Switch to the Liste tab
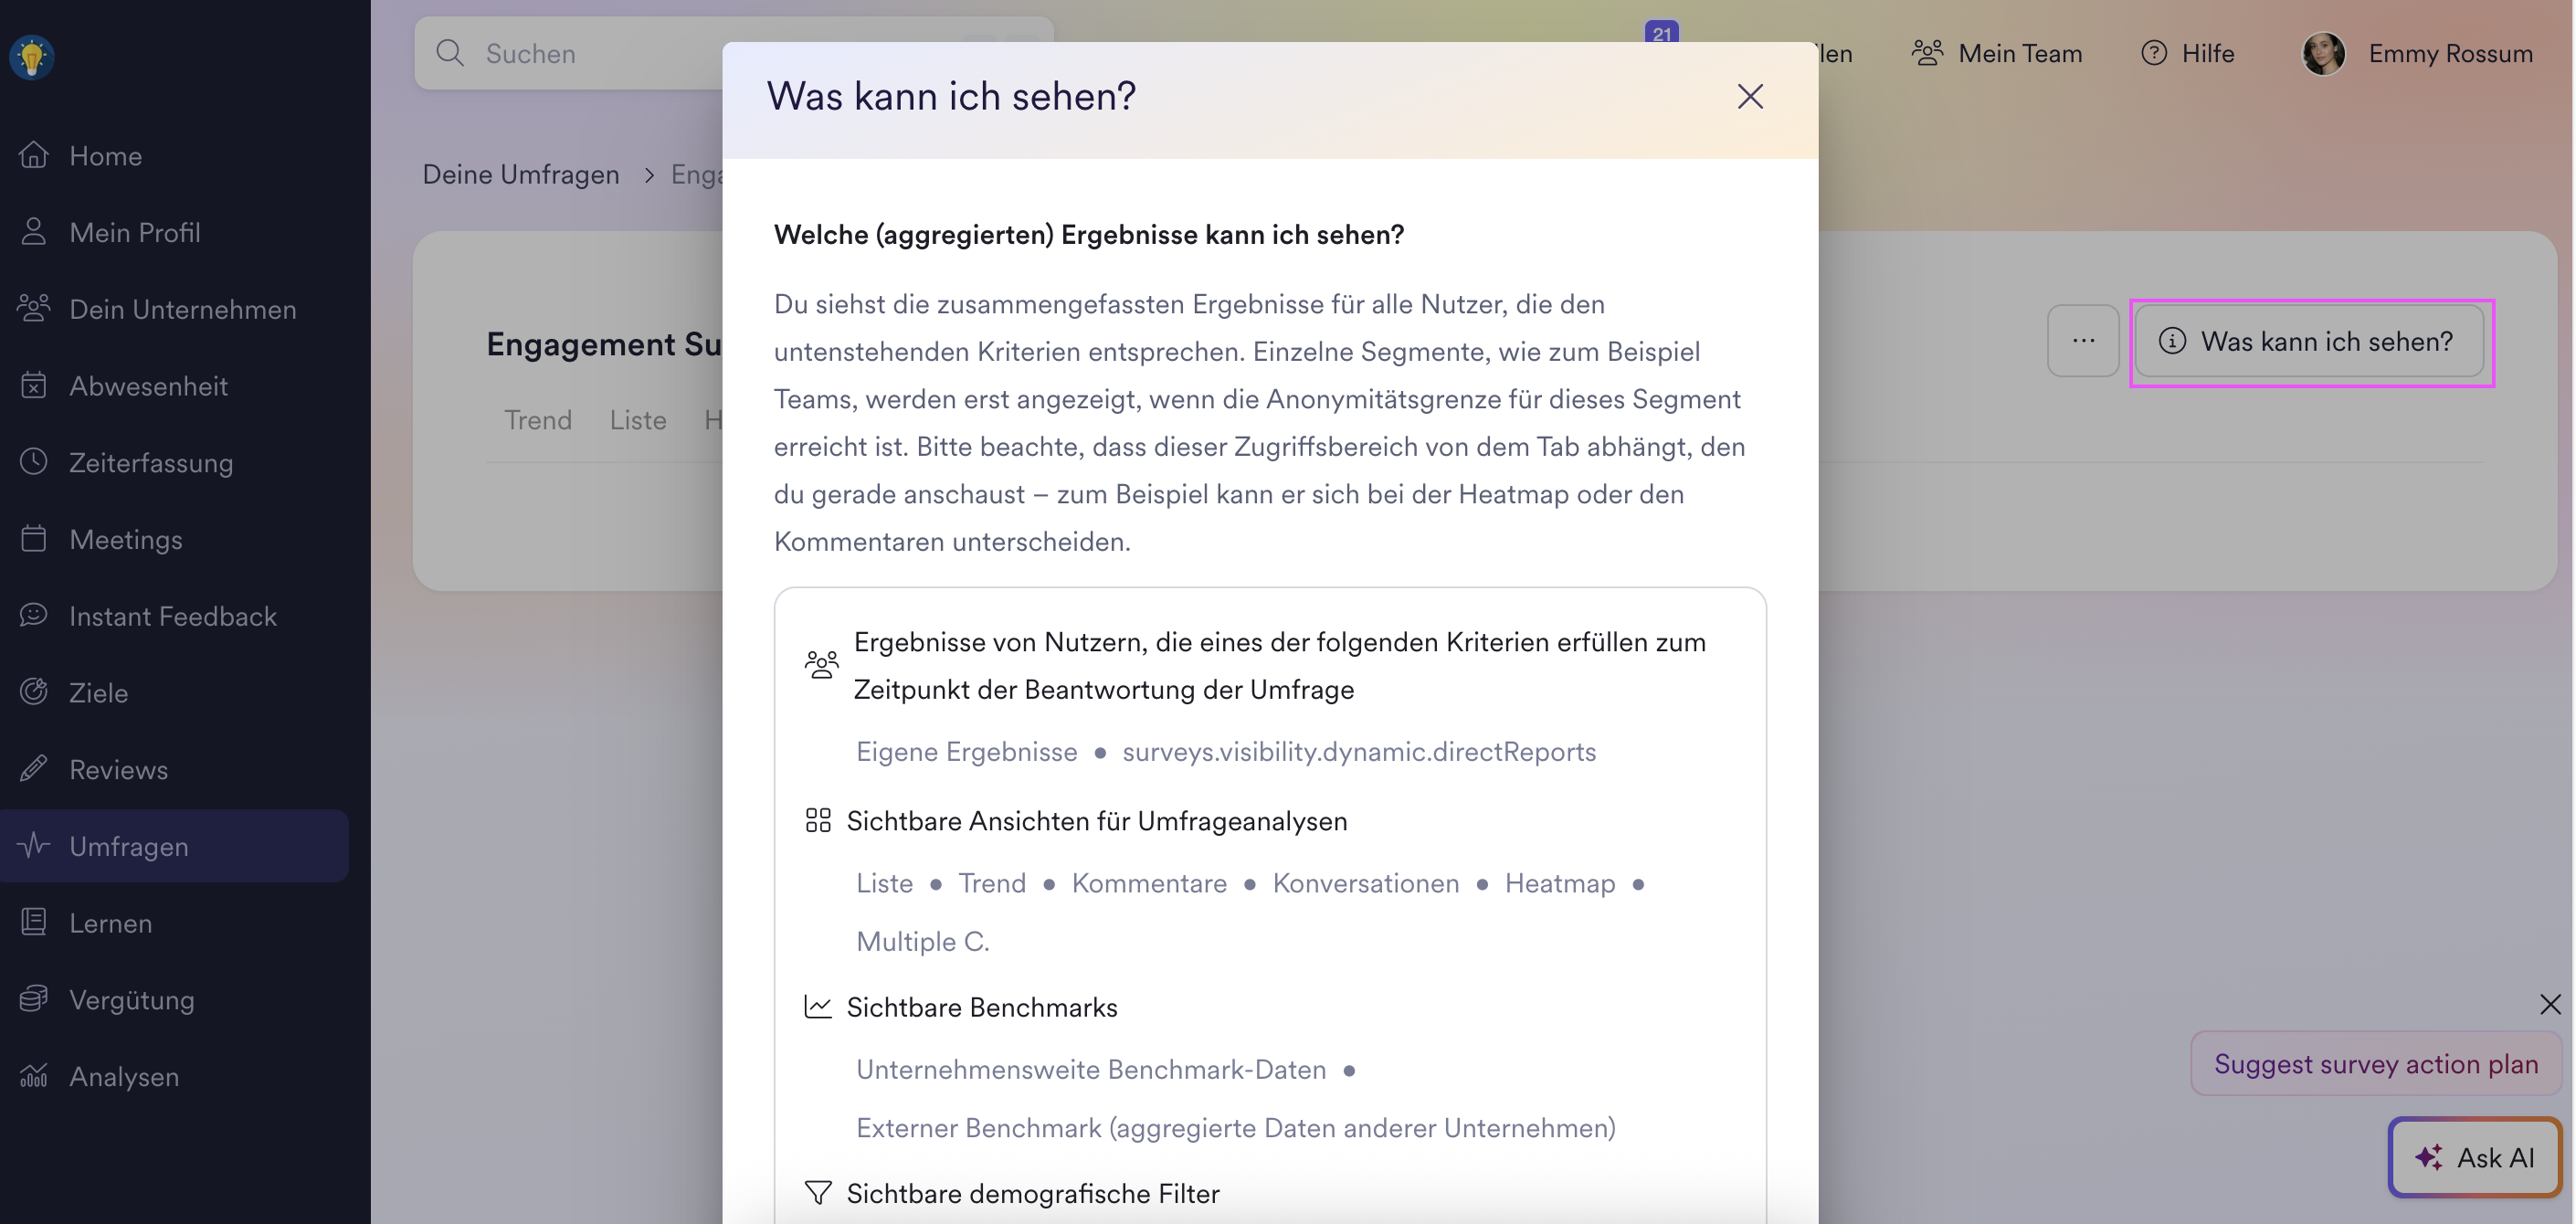This screenshot has height=1224, width=2576. point(638,420)
